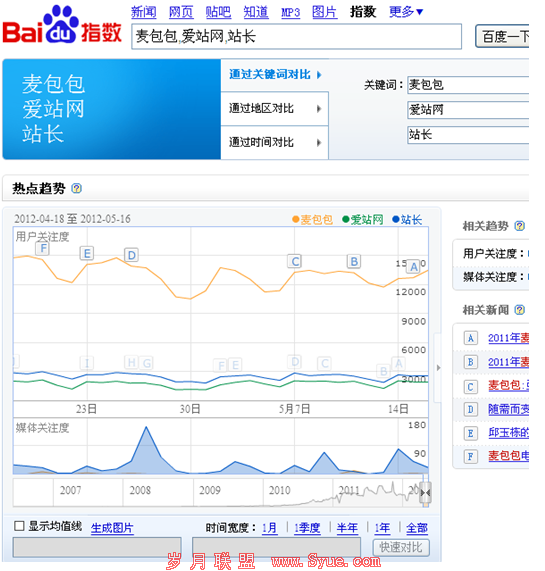The height and width of the screenshot is (571, 545).
Task: Toggle the 站长 legend series
Action: click(407, 220)
